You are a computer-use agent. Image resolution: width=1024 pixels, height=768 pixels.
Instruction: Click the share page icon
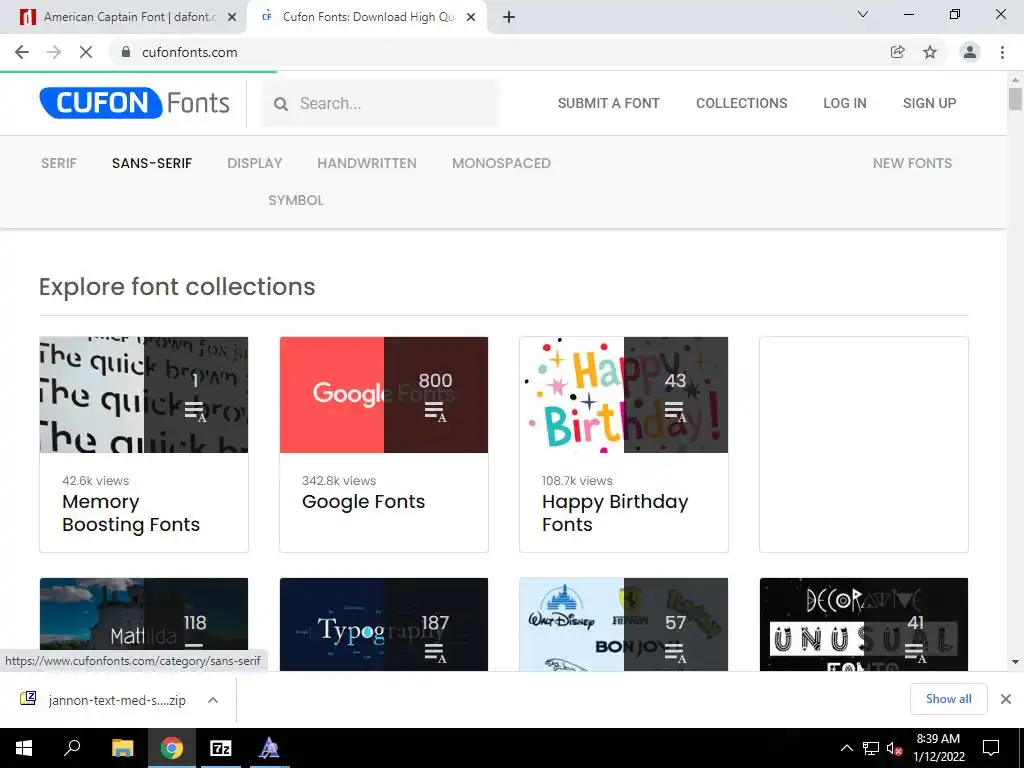898,52
